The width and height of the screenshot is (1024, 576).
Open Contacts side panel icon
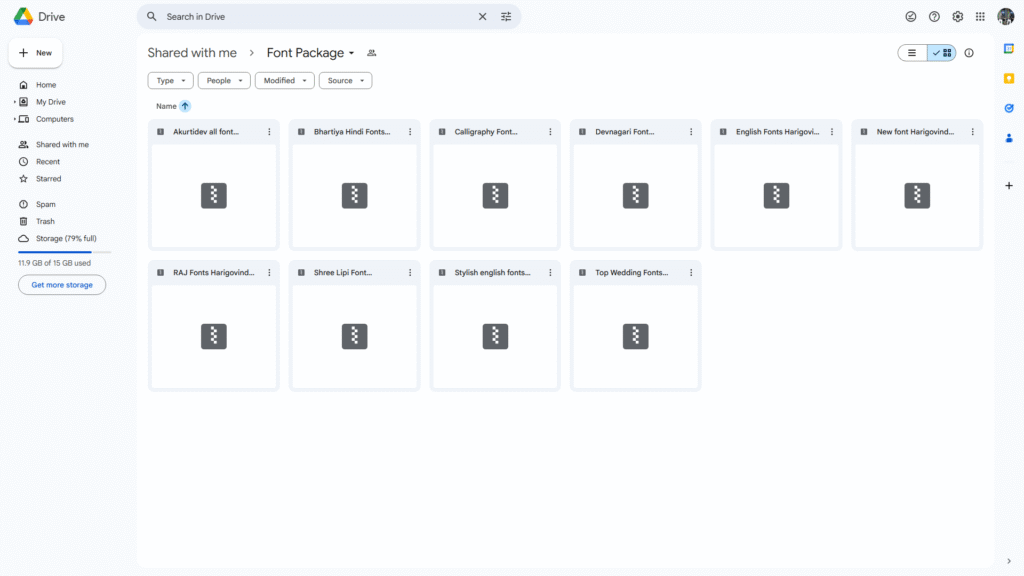coord(1009,138)
